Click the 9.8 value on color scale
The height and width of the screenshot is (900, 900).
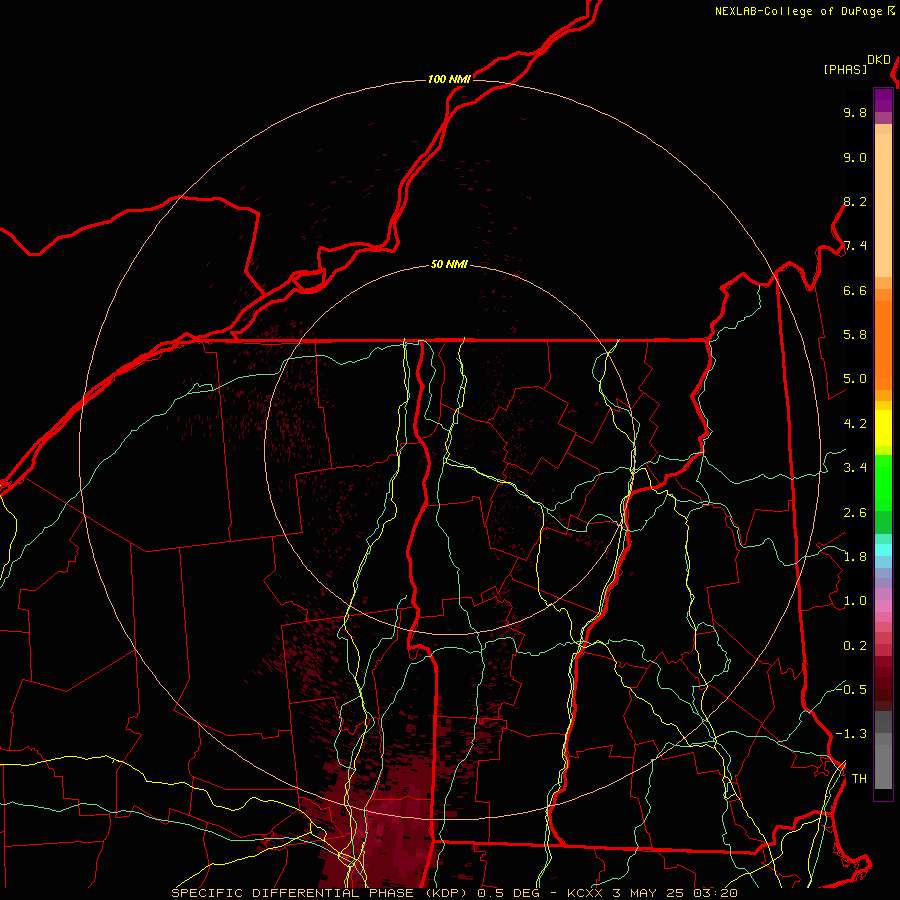tap(855, 112)
